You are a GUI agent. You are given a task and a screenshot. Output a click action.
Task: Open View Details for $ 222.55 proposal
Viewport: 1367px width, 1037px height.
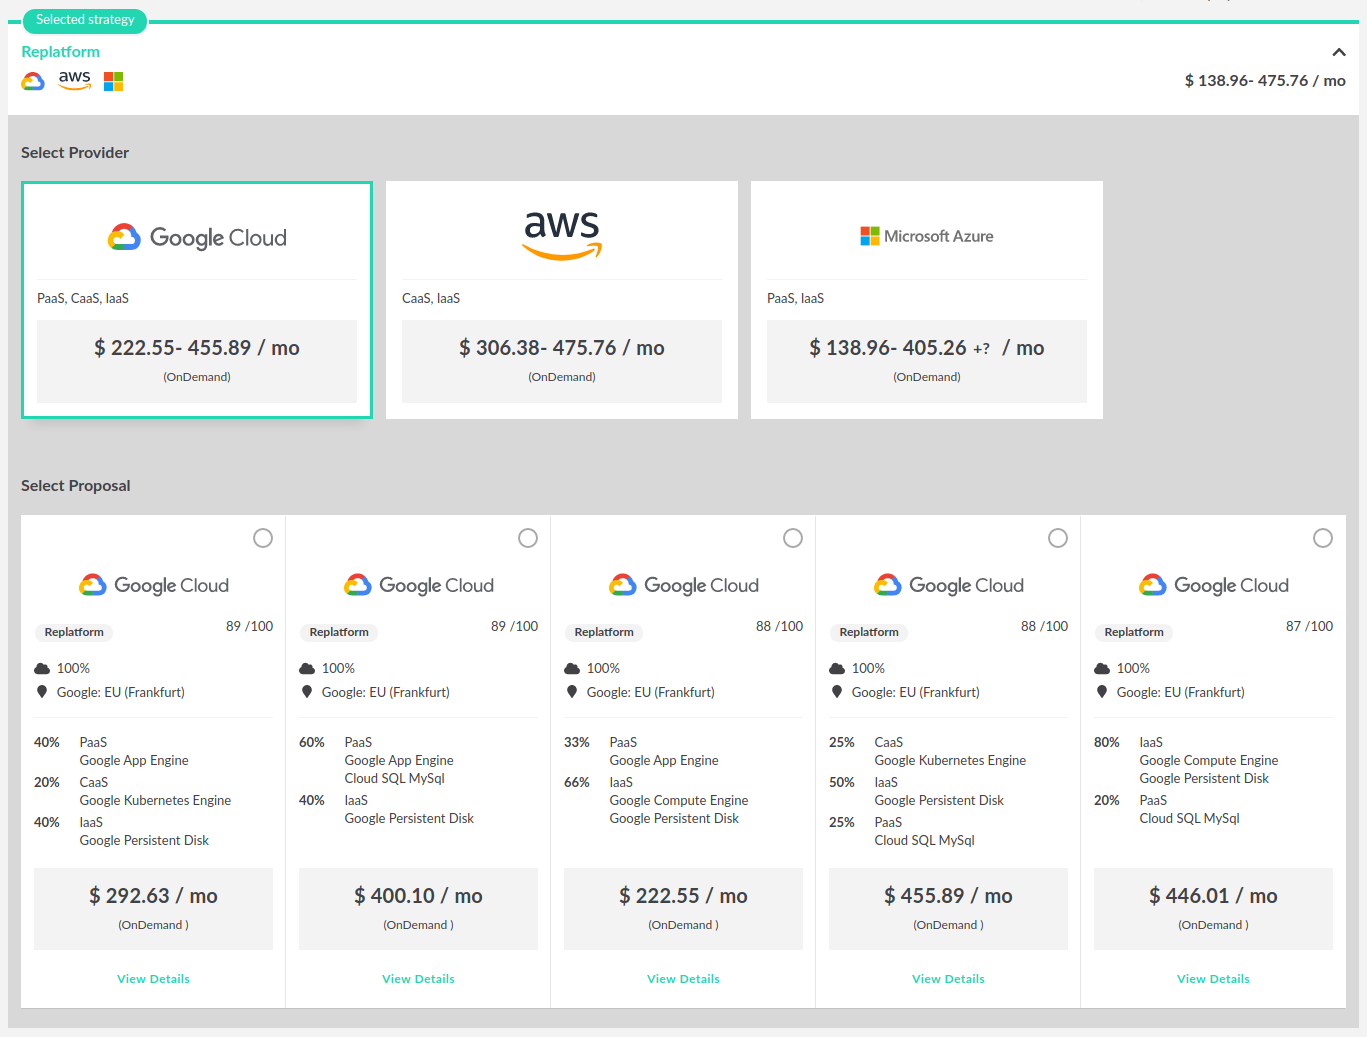[x=683, y=979]
